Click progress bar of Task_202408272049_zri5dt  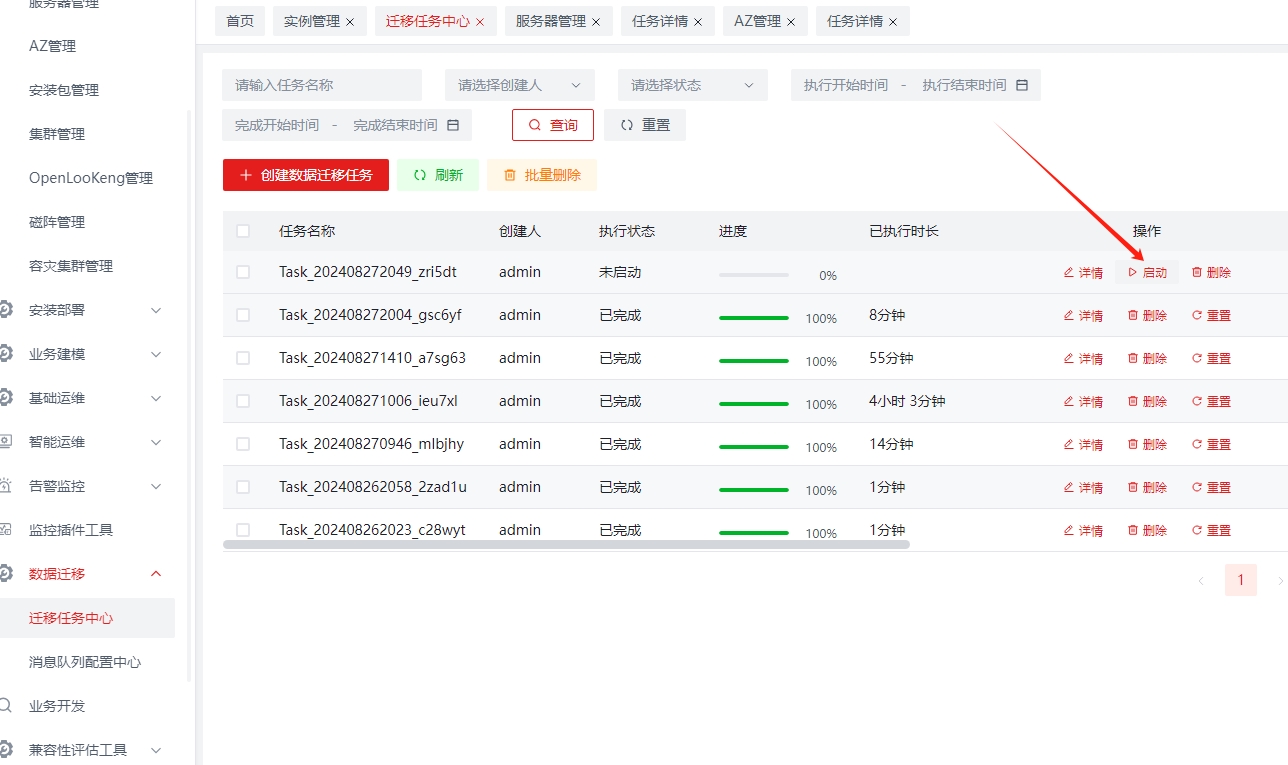pos(754,275)
